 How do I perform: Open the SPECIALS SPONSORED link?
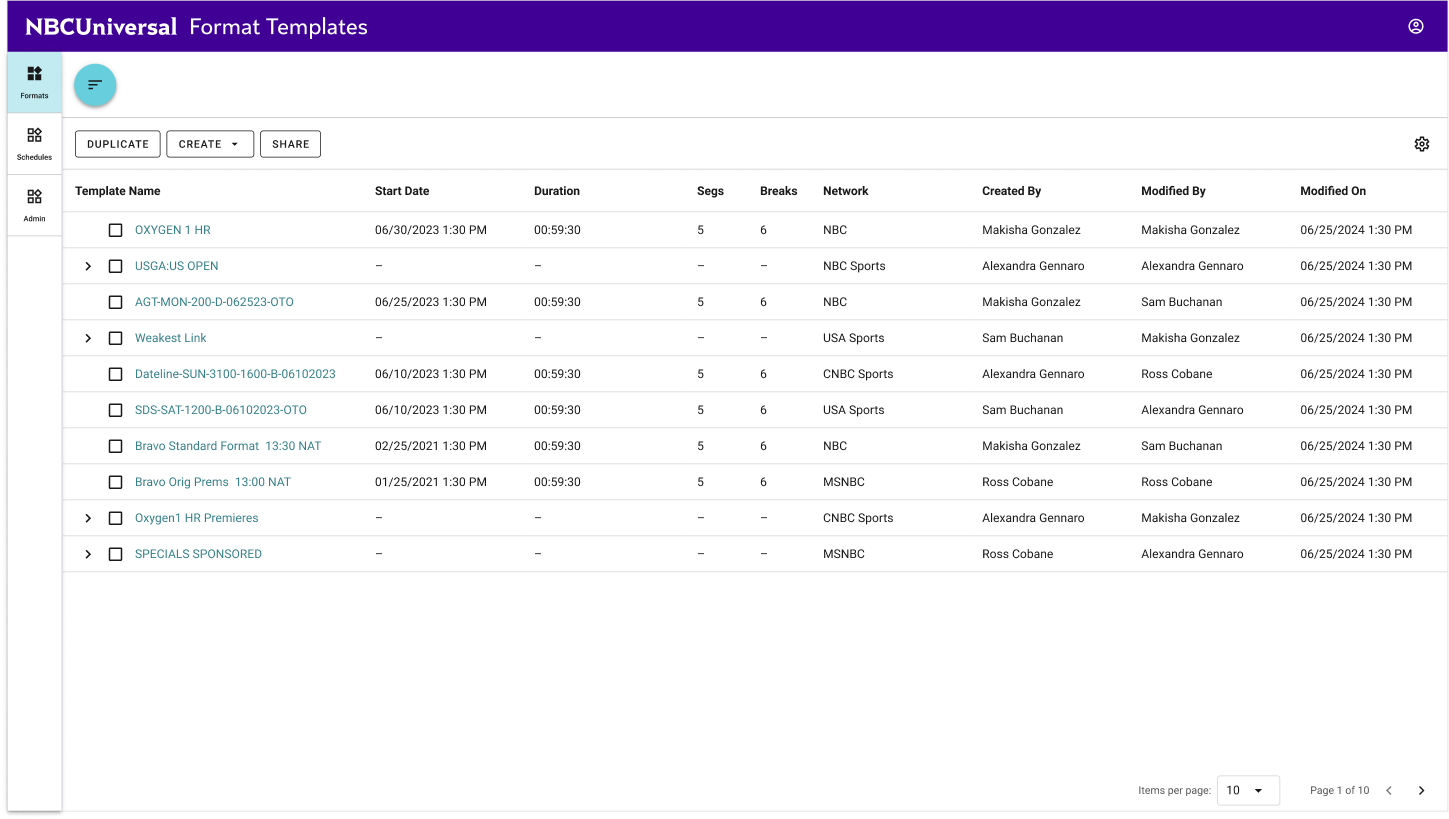(198, 554)
